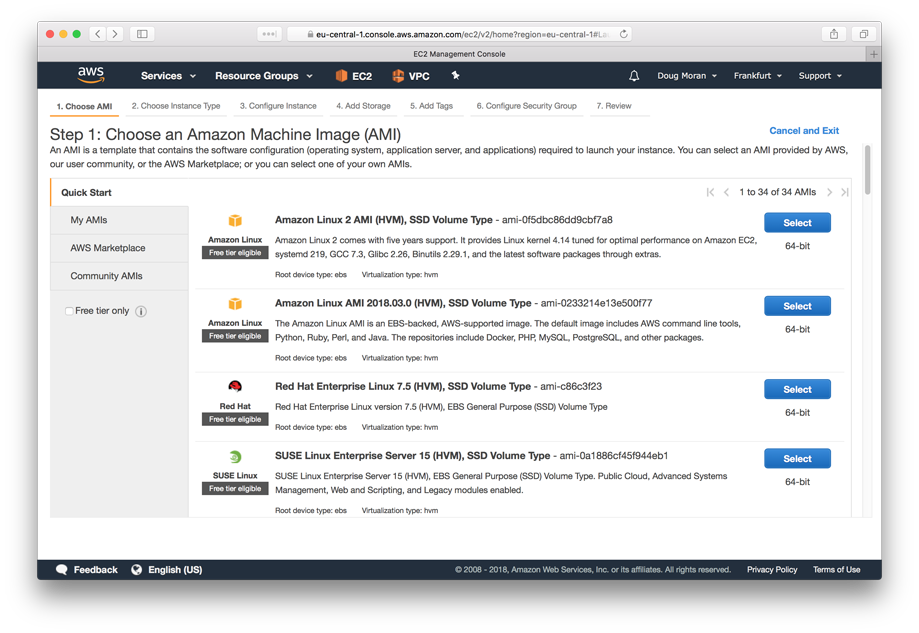Go to first AMI page icon
The image size is (919, 633).
pos(710,192)
